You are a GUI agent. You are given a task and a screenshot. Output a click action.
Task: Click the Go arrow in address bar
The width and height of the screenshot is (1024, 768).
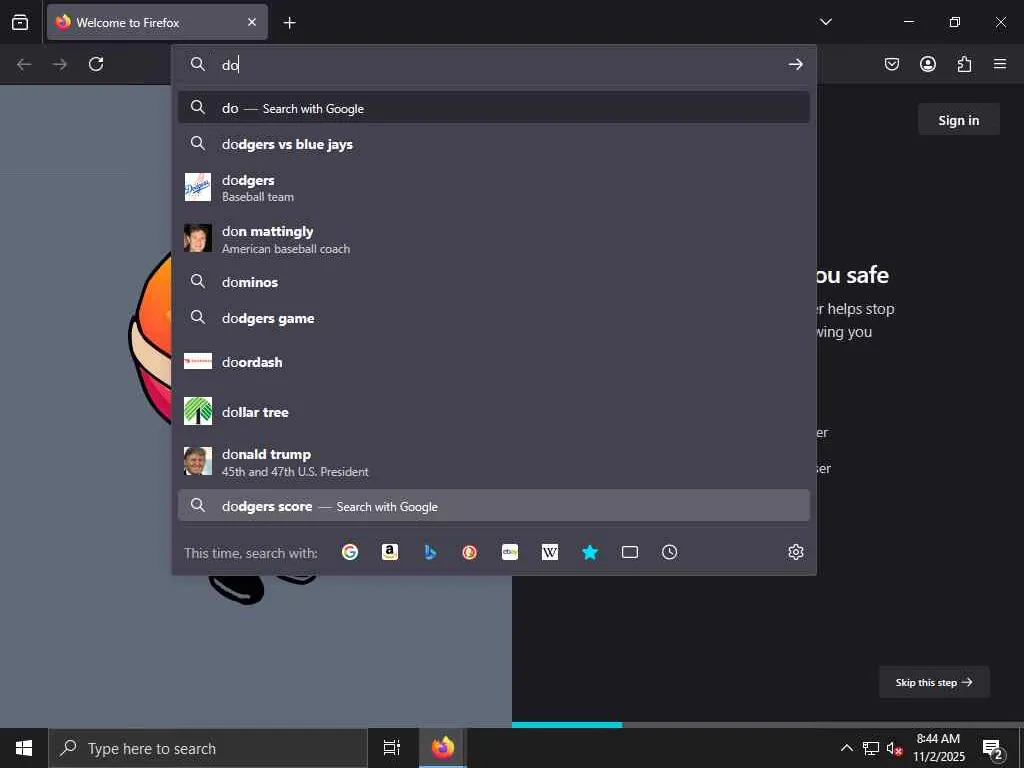coord(795,64)
